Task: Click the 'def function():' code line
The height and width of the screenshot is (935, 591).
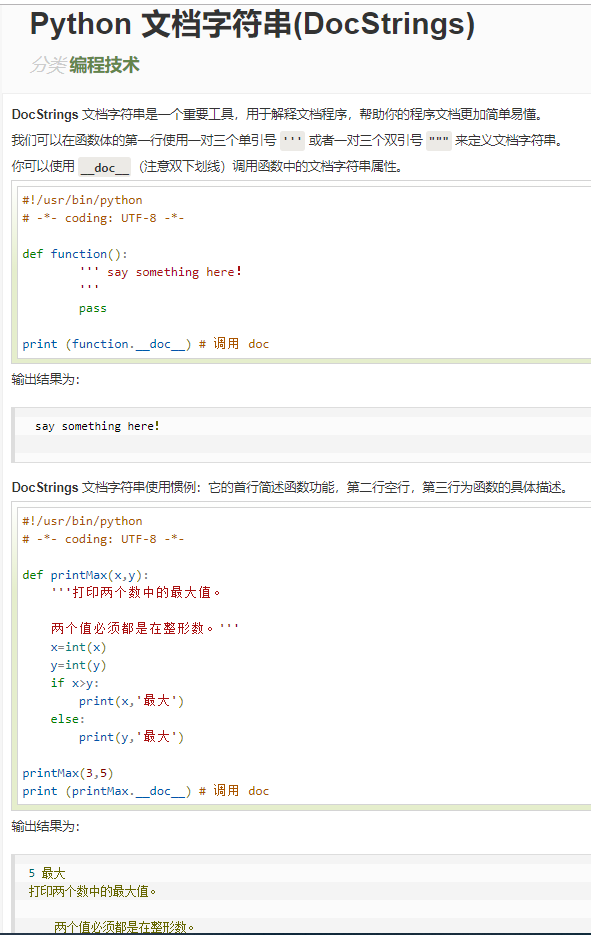Action: 75,254
